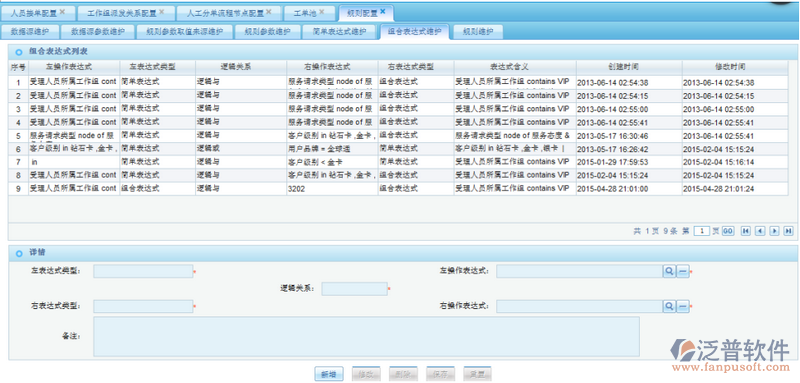Open the 逻辑关系 dropdown field
Viewport: 800px width, 383px height.
(x=355, y=289)
